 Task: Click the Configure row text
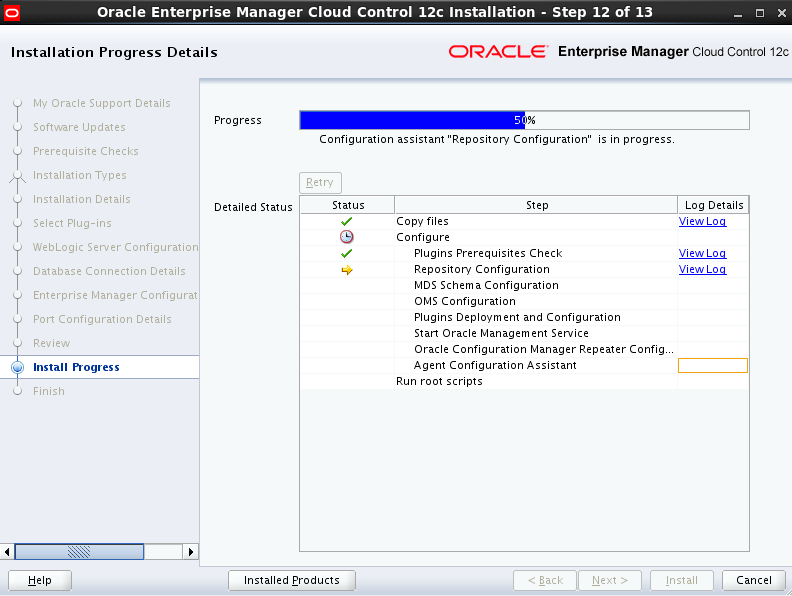point(423,237)
